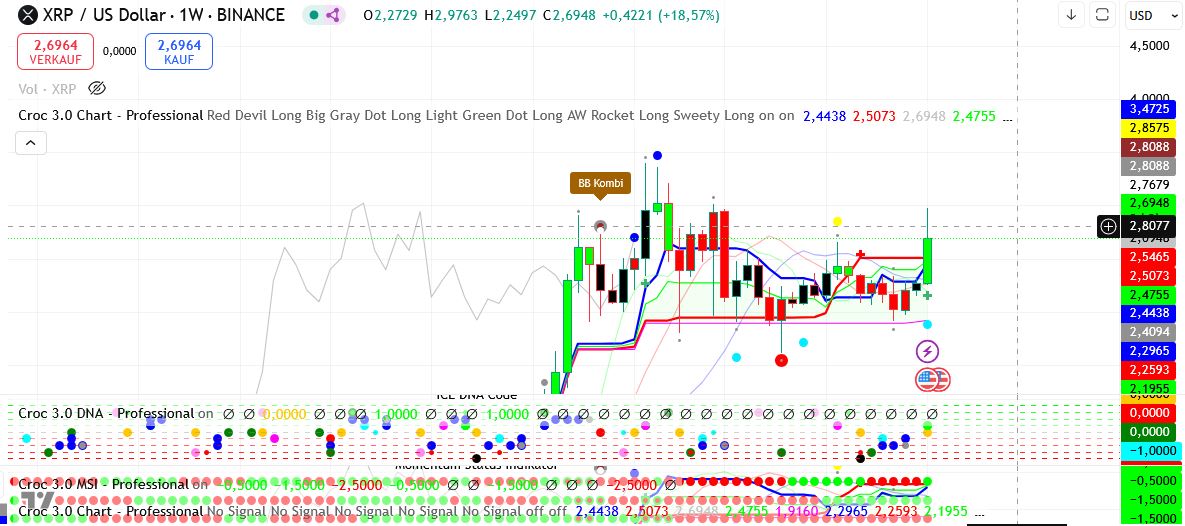Click the VERKAUF sell button
The width and height of the screenshot is (1185, 526).
coord(55,51)
